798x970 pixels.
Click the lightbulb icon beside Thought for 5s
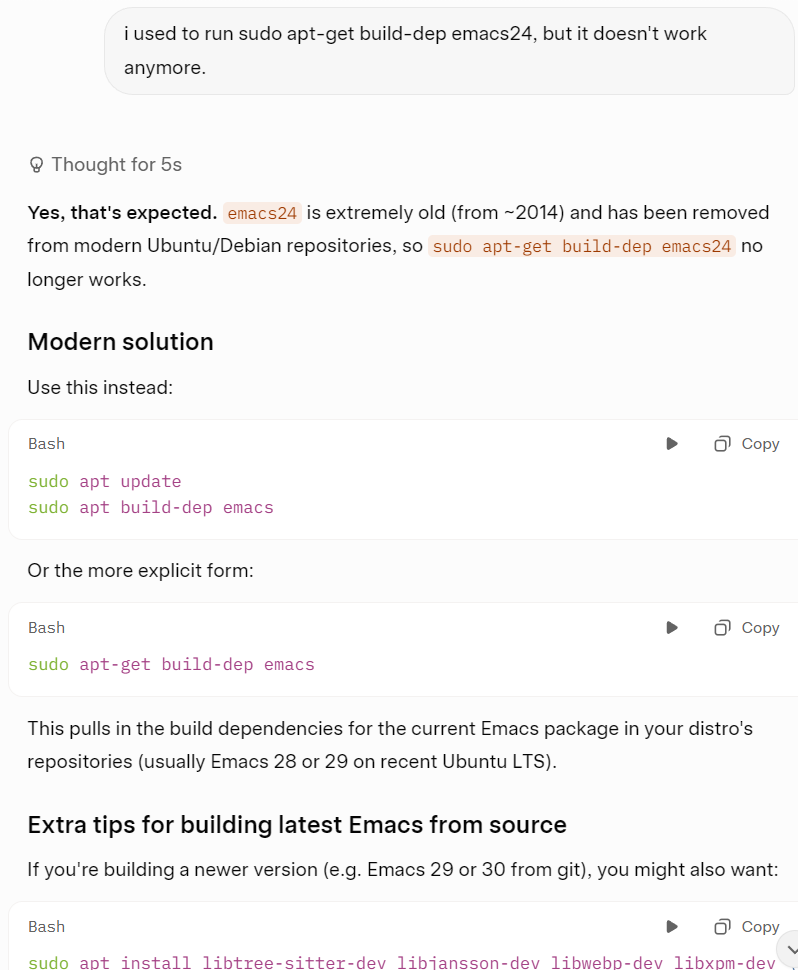pyautogui.click(x=36, y=165)
